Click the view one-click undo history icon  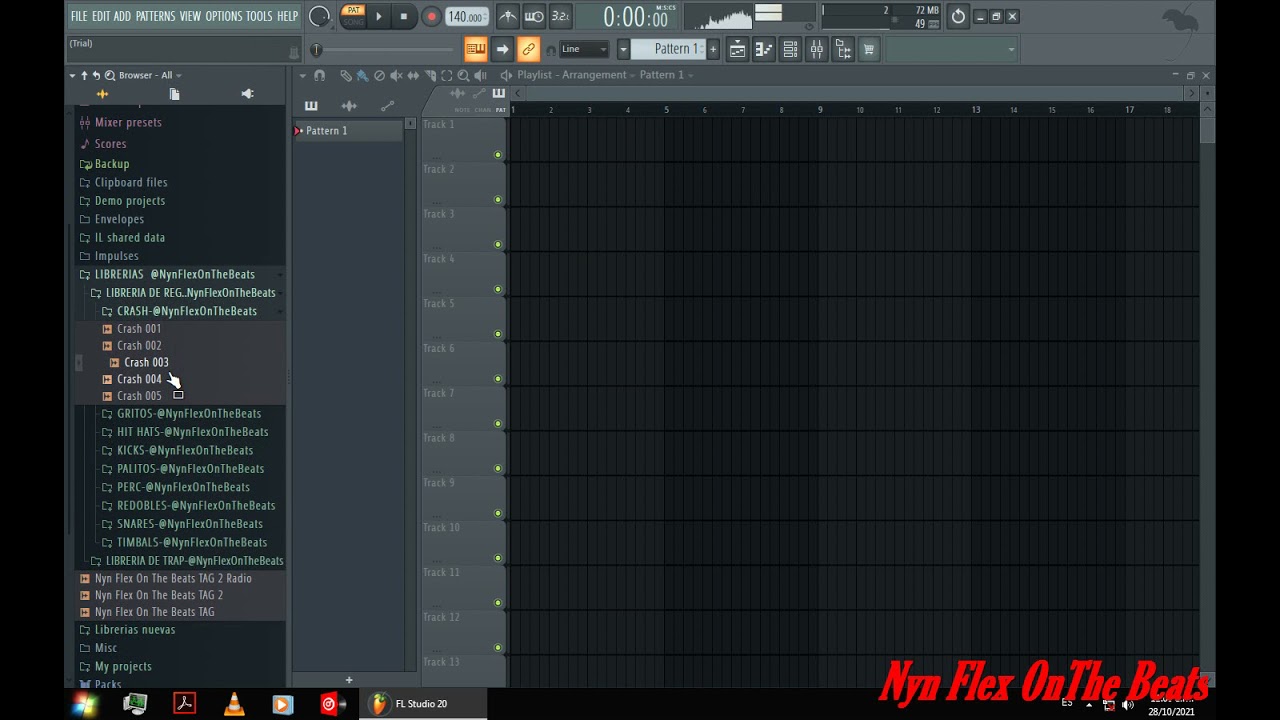(x=958, y=16)
